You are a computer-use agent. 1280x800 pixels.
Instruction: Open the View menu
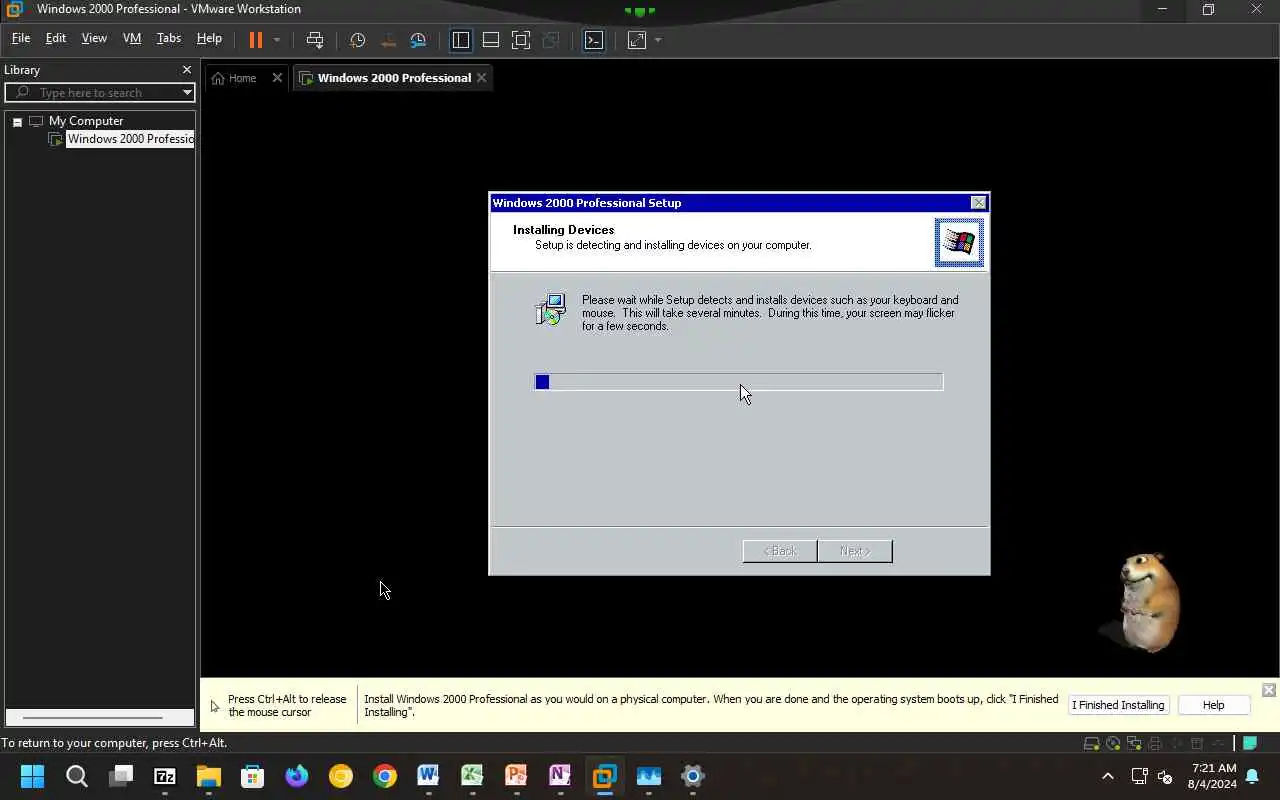(x=94, y=38)
